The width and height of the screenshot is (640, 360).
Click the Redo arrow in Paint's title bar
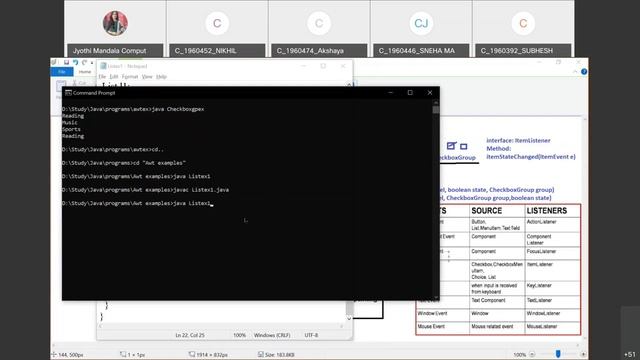pos(84,62)
